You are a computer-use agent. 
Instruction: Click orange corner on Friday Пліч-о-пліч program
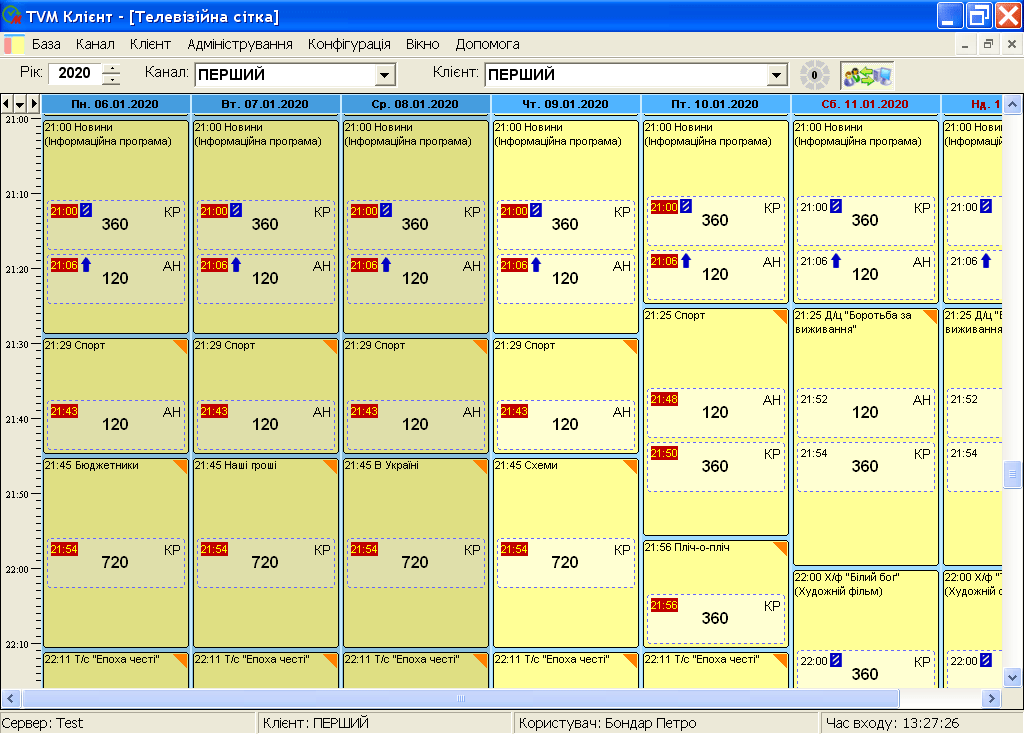(782, 547)
